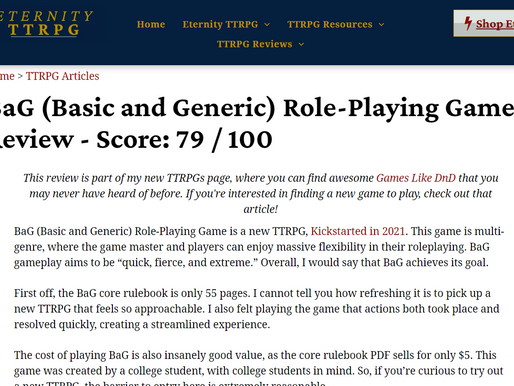Open the TTRPG Reviews menu item
The height and width of the screenshot is (386, 514).
(x=254, y=44)
